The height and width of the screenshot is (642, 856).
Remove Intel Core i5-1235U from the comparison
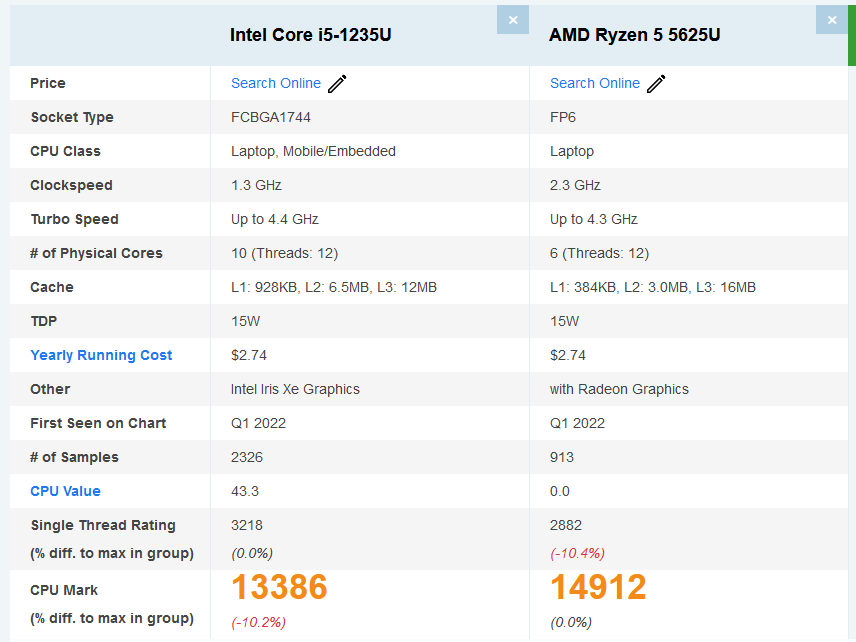click(513, 20)
